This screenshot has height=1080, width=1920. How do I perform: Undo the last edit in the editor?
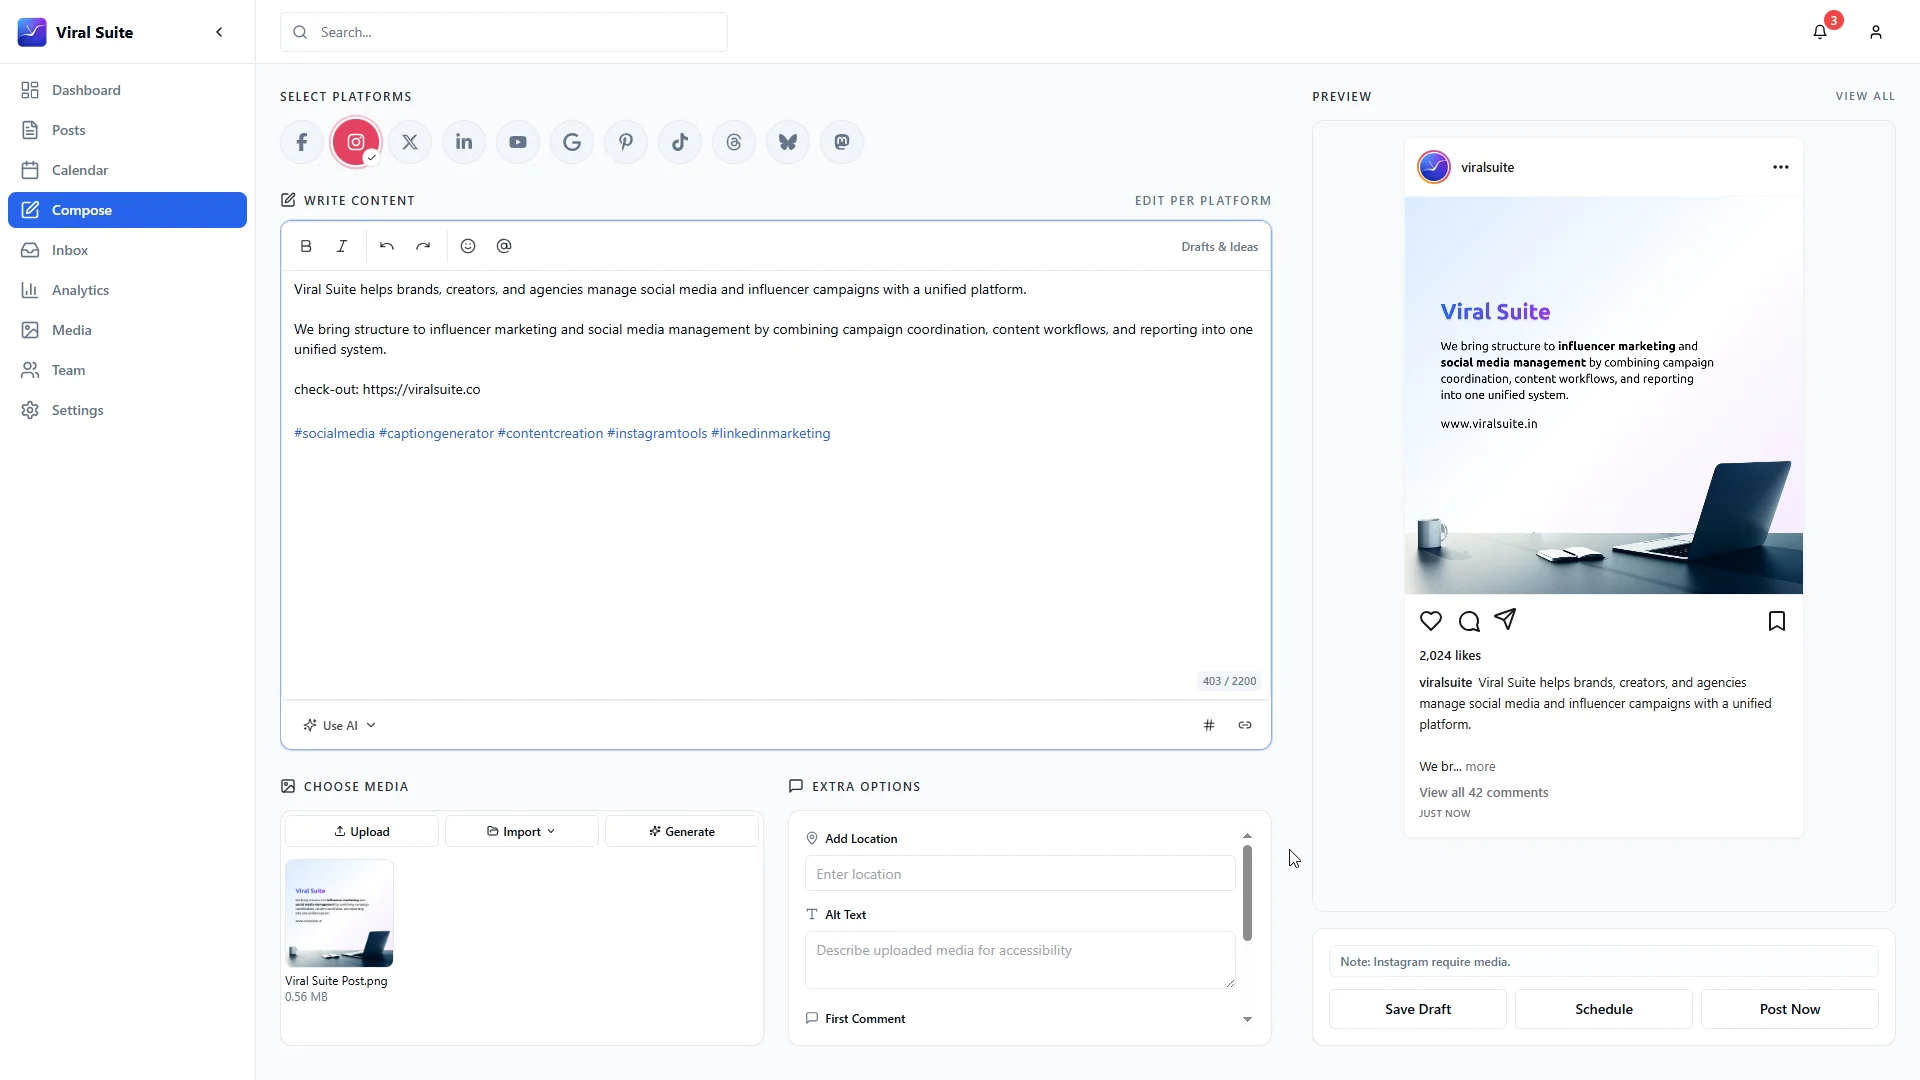pos(387,246)
